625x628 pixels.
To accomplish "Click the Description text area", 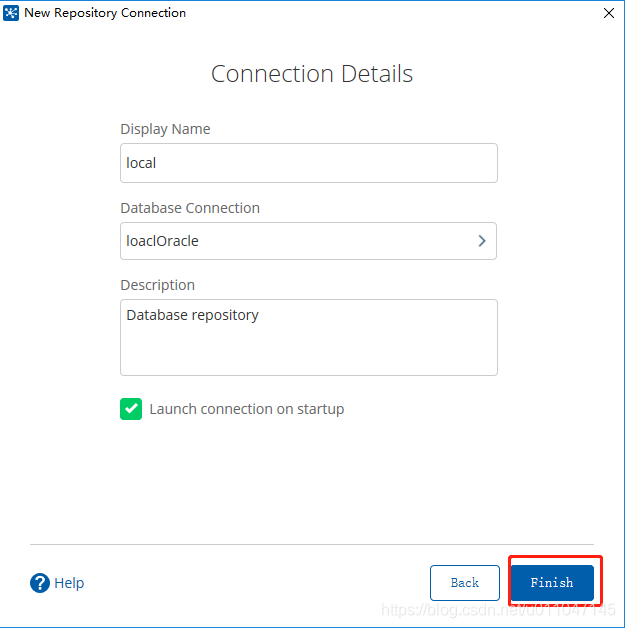I will pos(309,337).
